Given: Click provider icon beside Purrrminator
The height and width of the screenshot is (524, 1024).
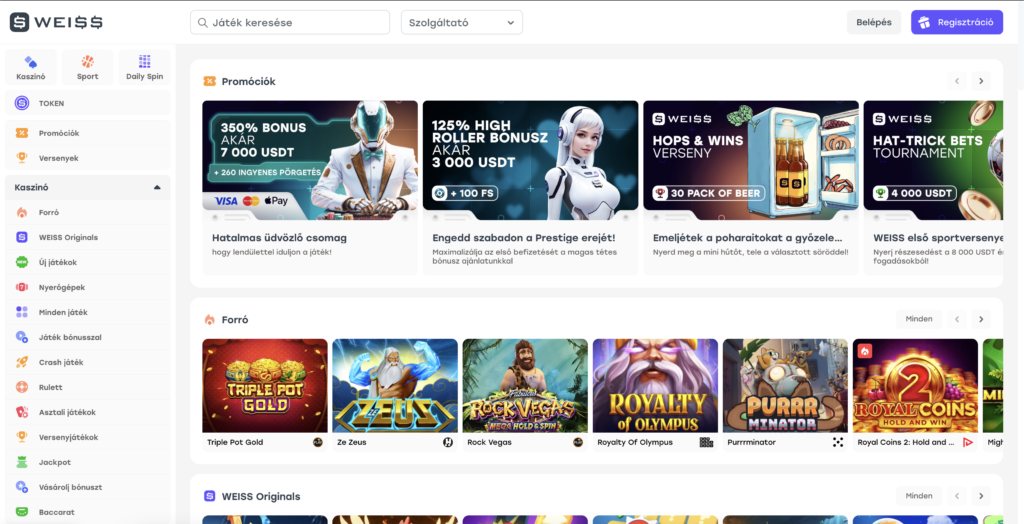Looking at the screenshot, I should click(838, 442).
